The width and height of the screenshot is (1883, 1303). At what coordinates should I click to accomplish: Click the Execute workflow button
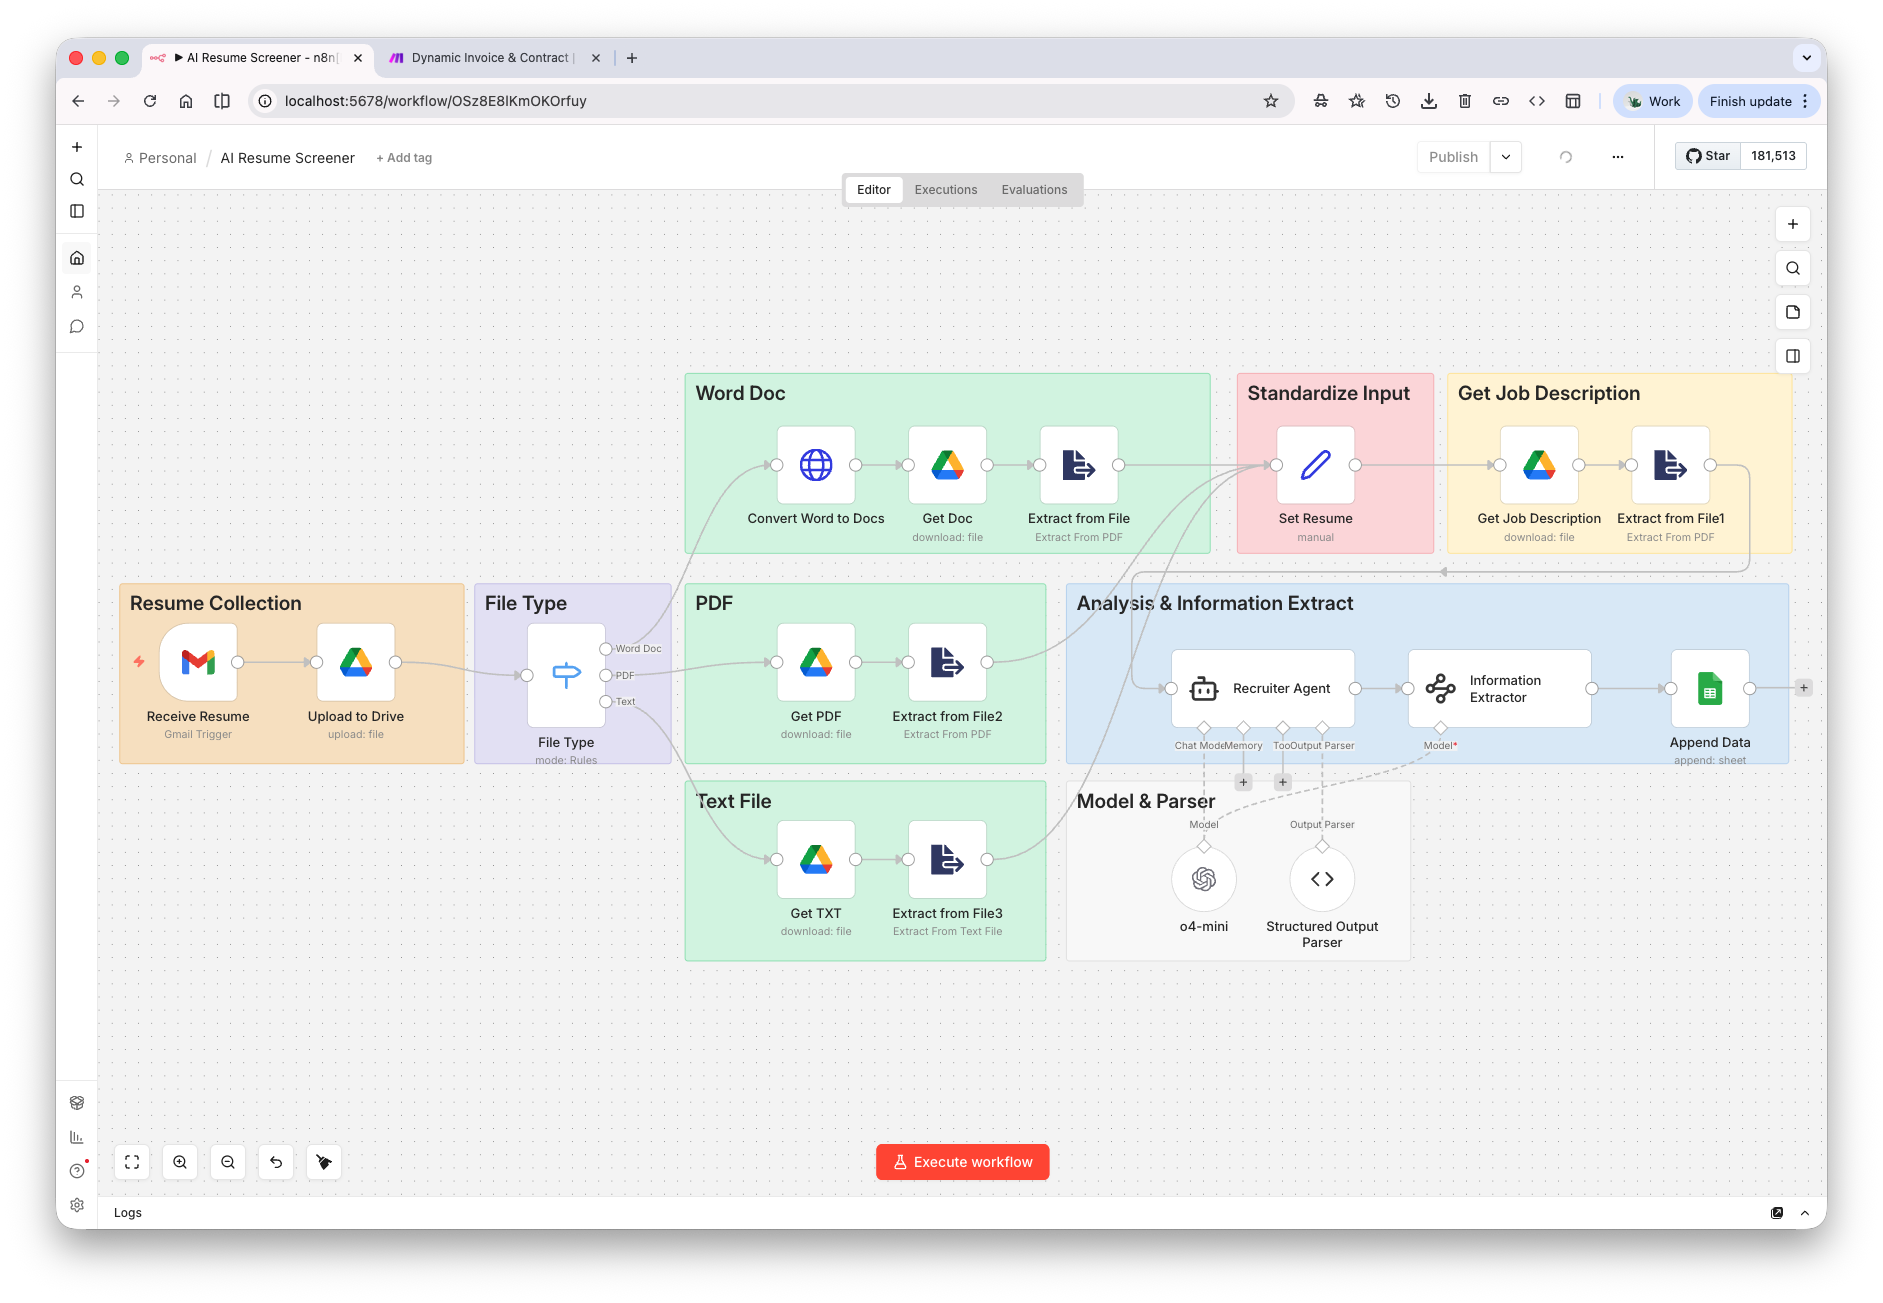(x=961, y=1161)
